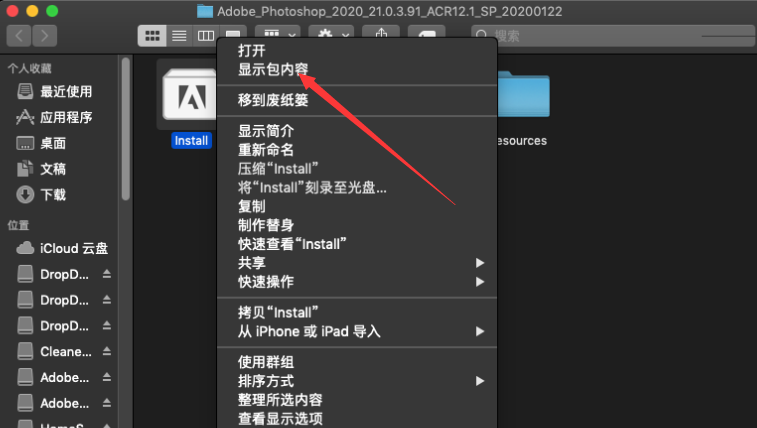757x428 pixels.
Task: Select the Install package icon
Action: (189, 95)
